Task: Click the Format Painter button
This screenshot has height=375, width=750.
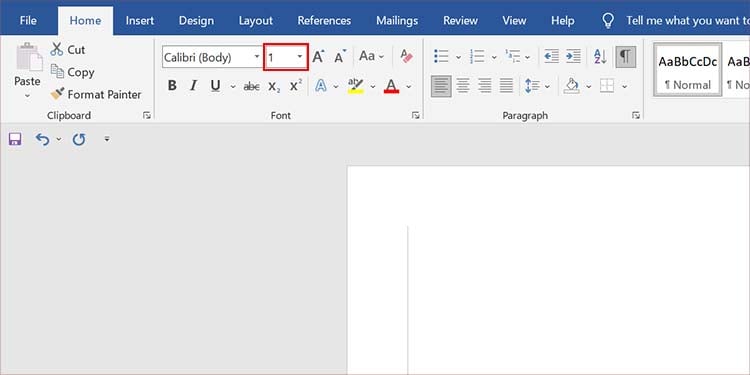Action: pos(96,94)
